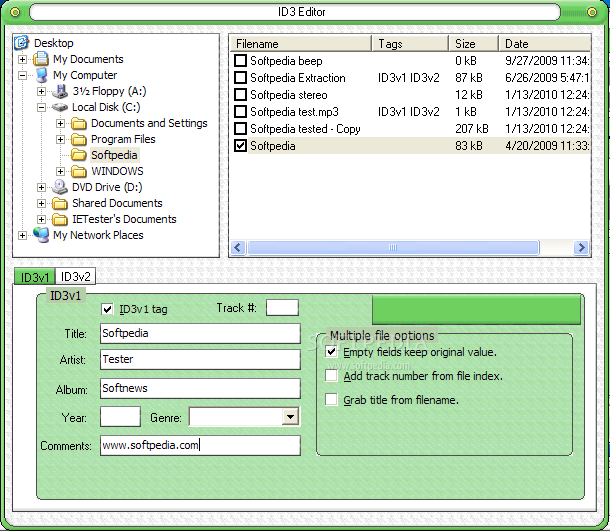Switch to the ID3v2 tab
The width and height of the screenshot is (610, 531).
pos(75,277)
